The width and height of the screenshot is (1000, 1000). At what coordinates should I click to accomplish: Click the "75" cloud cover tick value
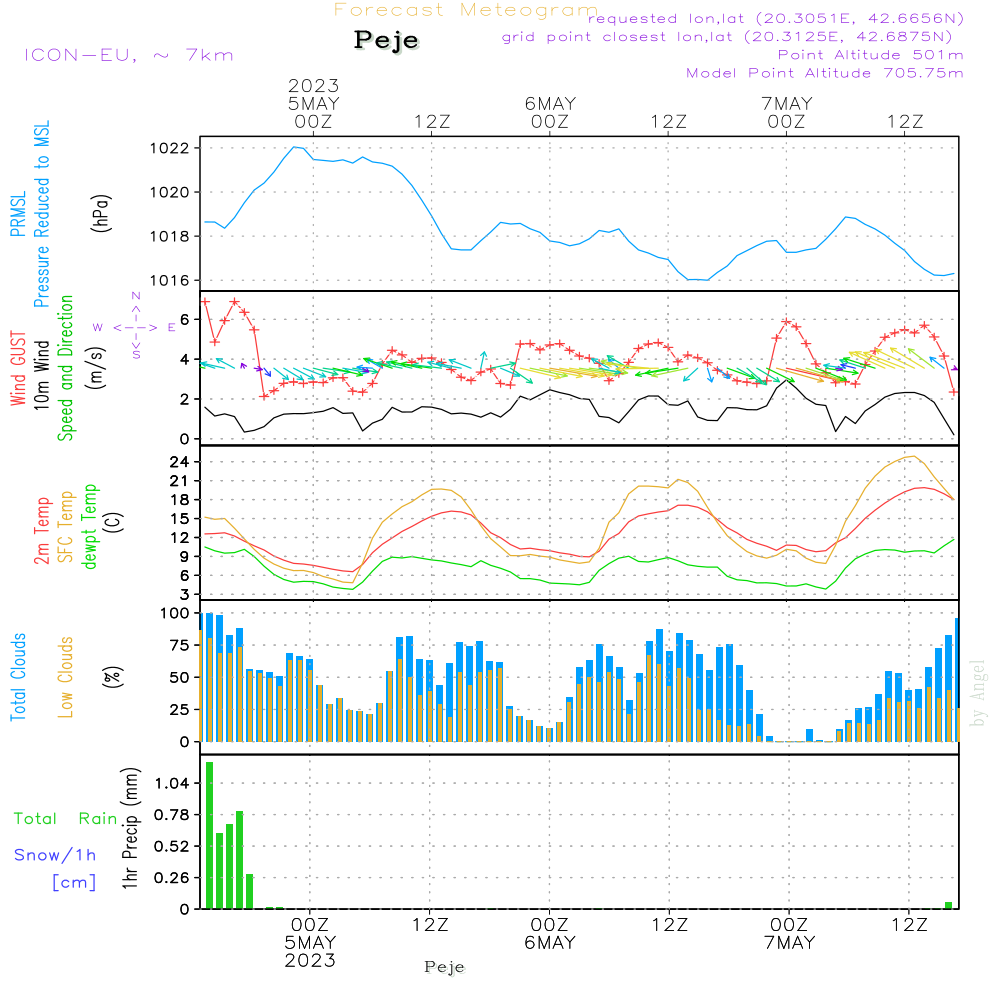180,645
